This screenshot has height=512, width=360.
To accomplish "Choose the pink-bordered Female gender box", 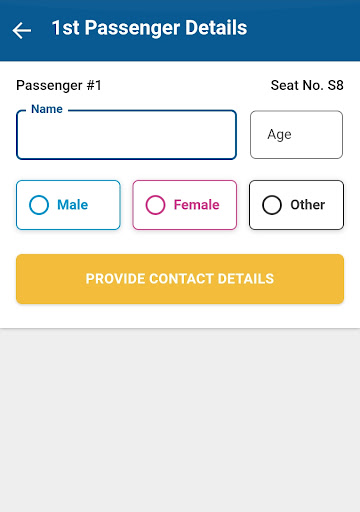I will tap(185, 205).
